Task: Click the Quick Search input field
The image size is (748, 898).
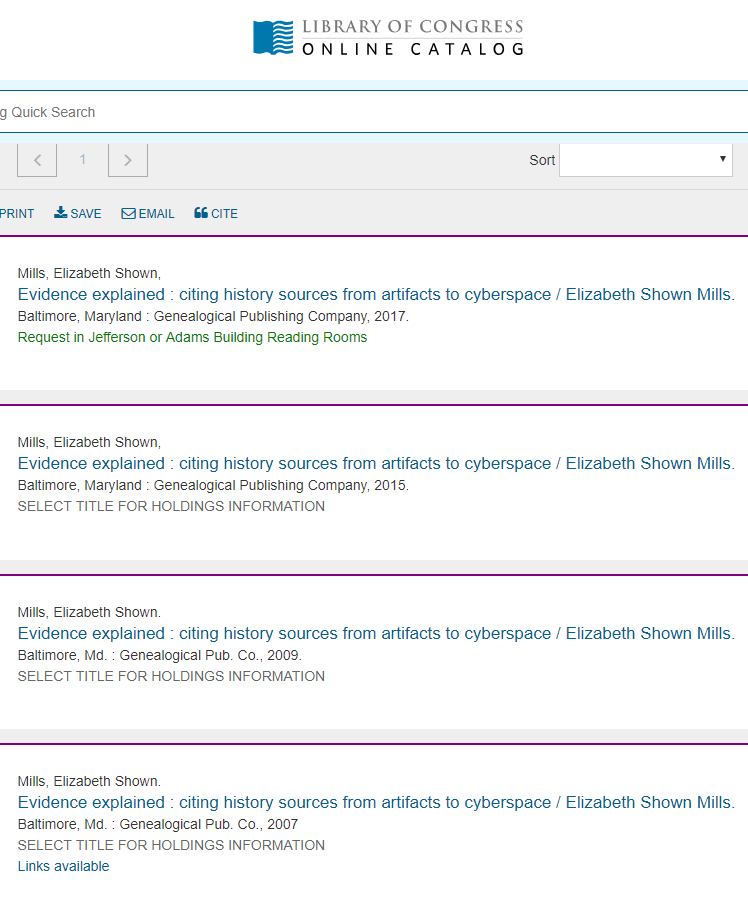Action: coord(370,112)
